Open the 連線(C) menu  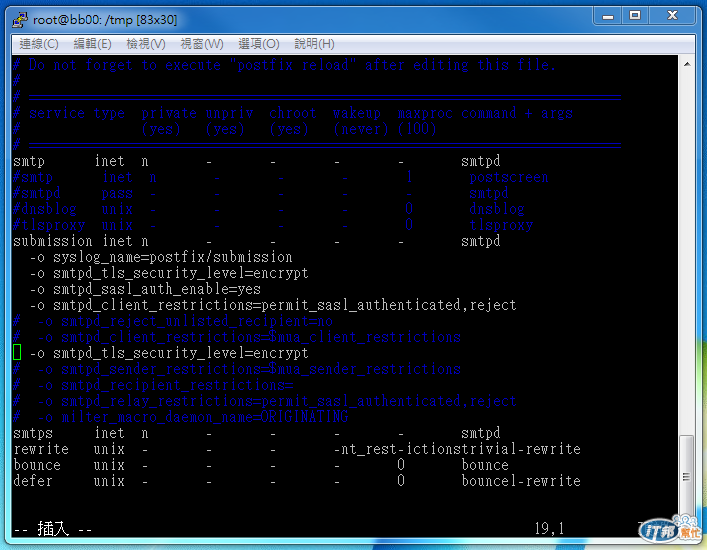coord(39,44)
